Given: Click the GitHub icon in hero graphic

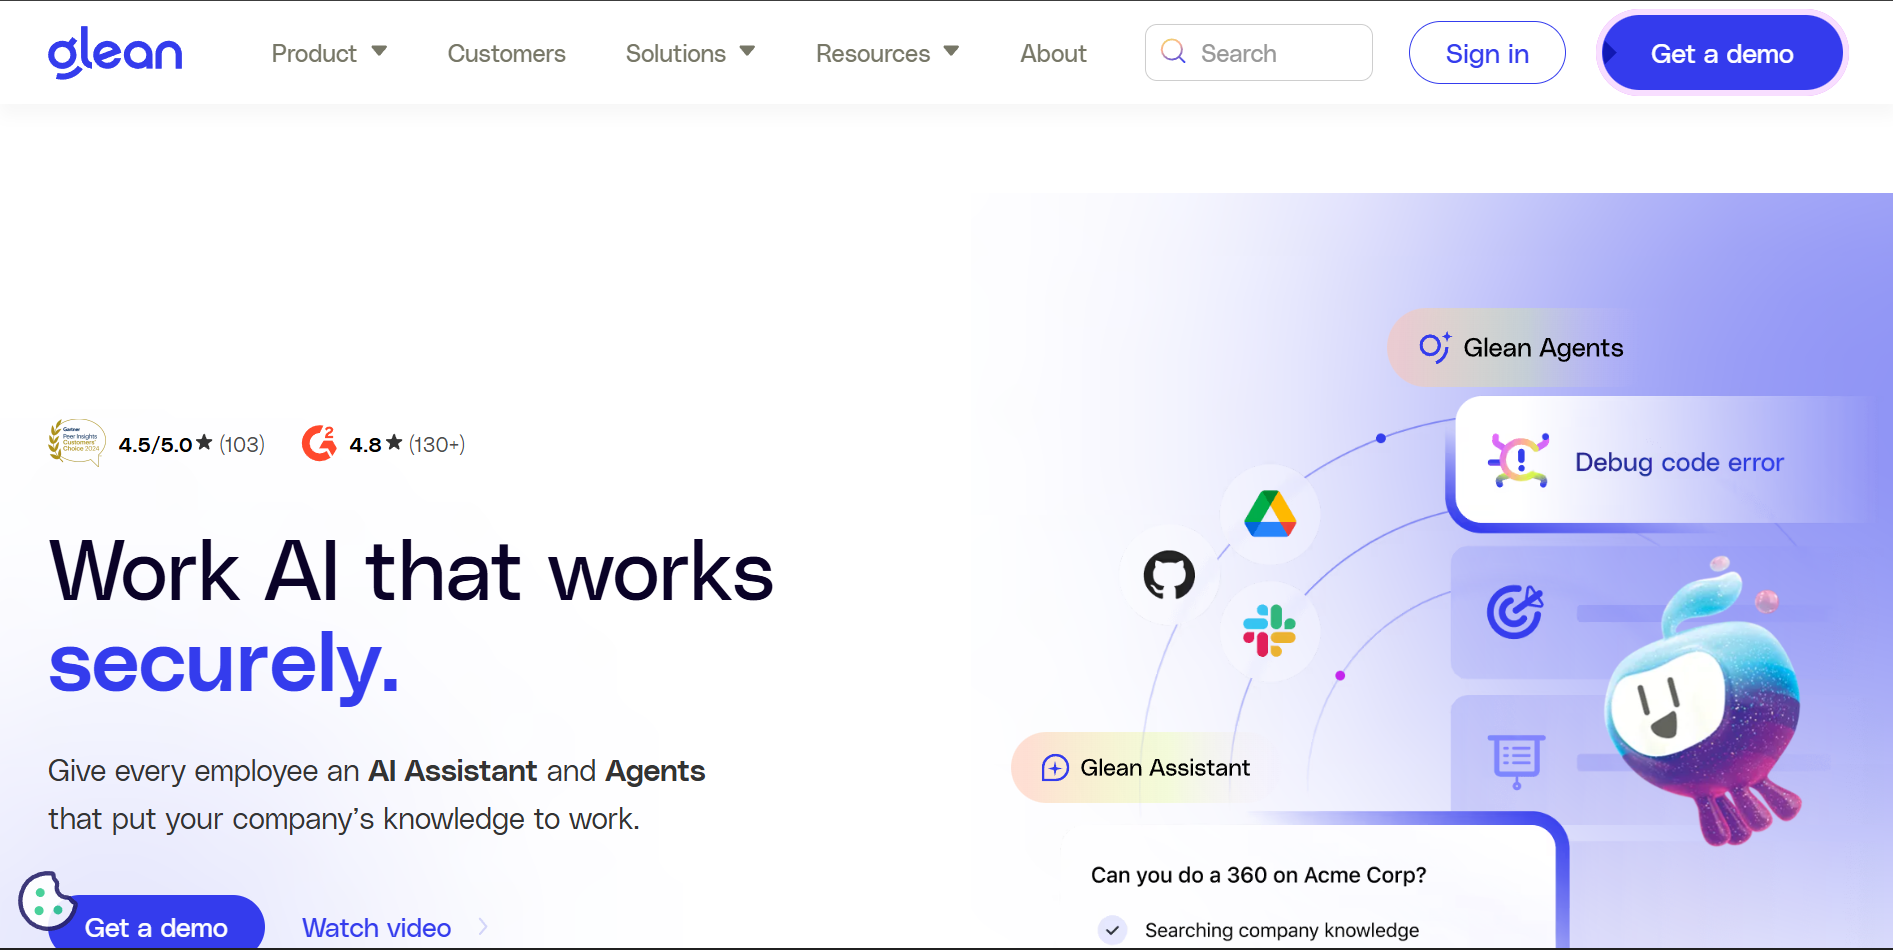Looking at the screenshot, I should 1169,575.
